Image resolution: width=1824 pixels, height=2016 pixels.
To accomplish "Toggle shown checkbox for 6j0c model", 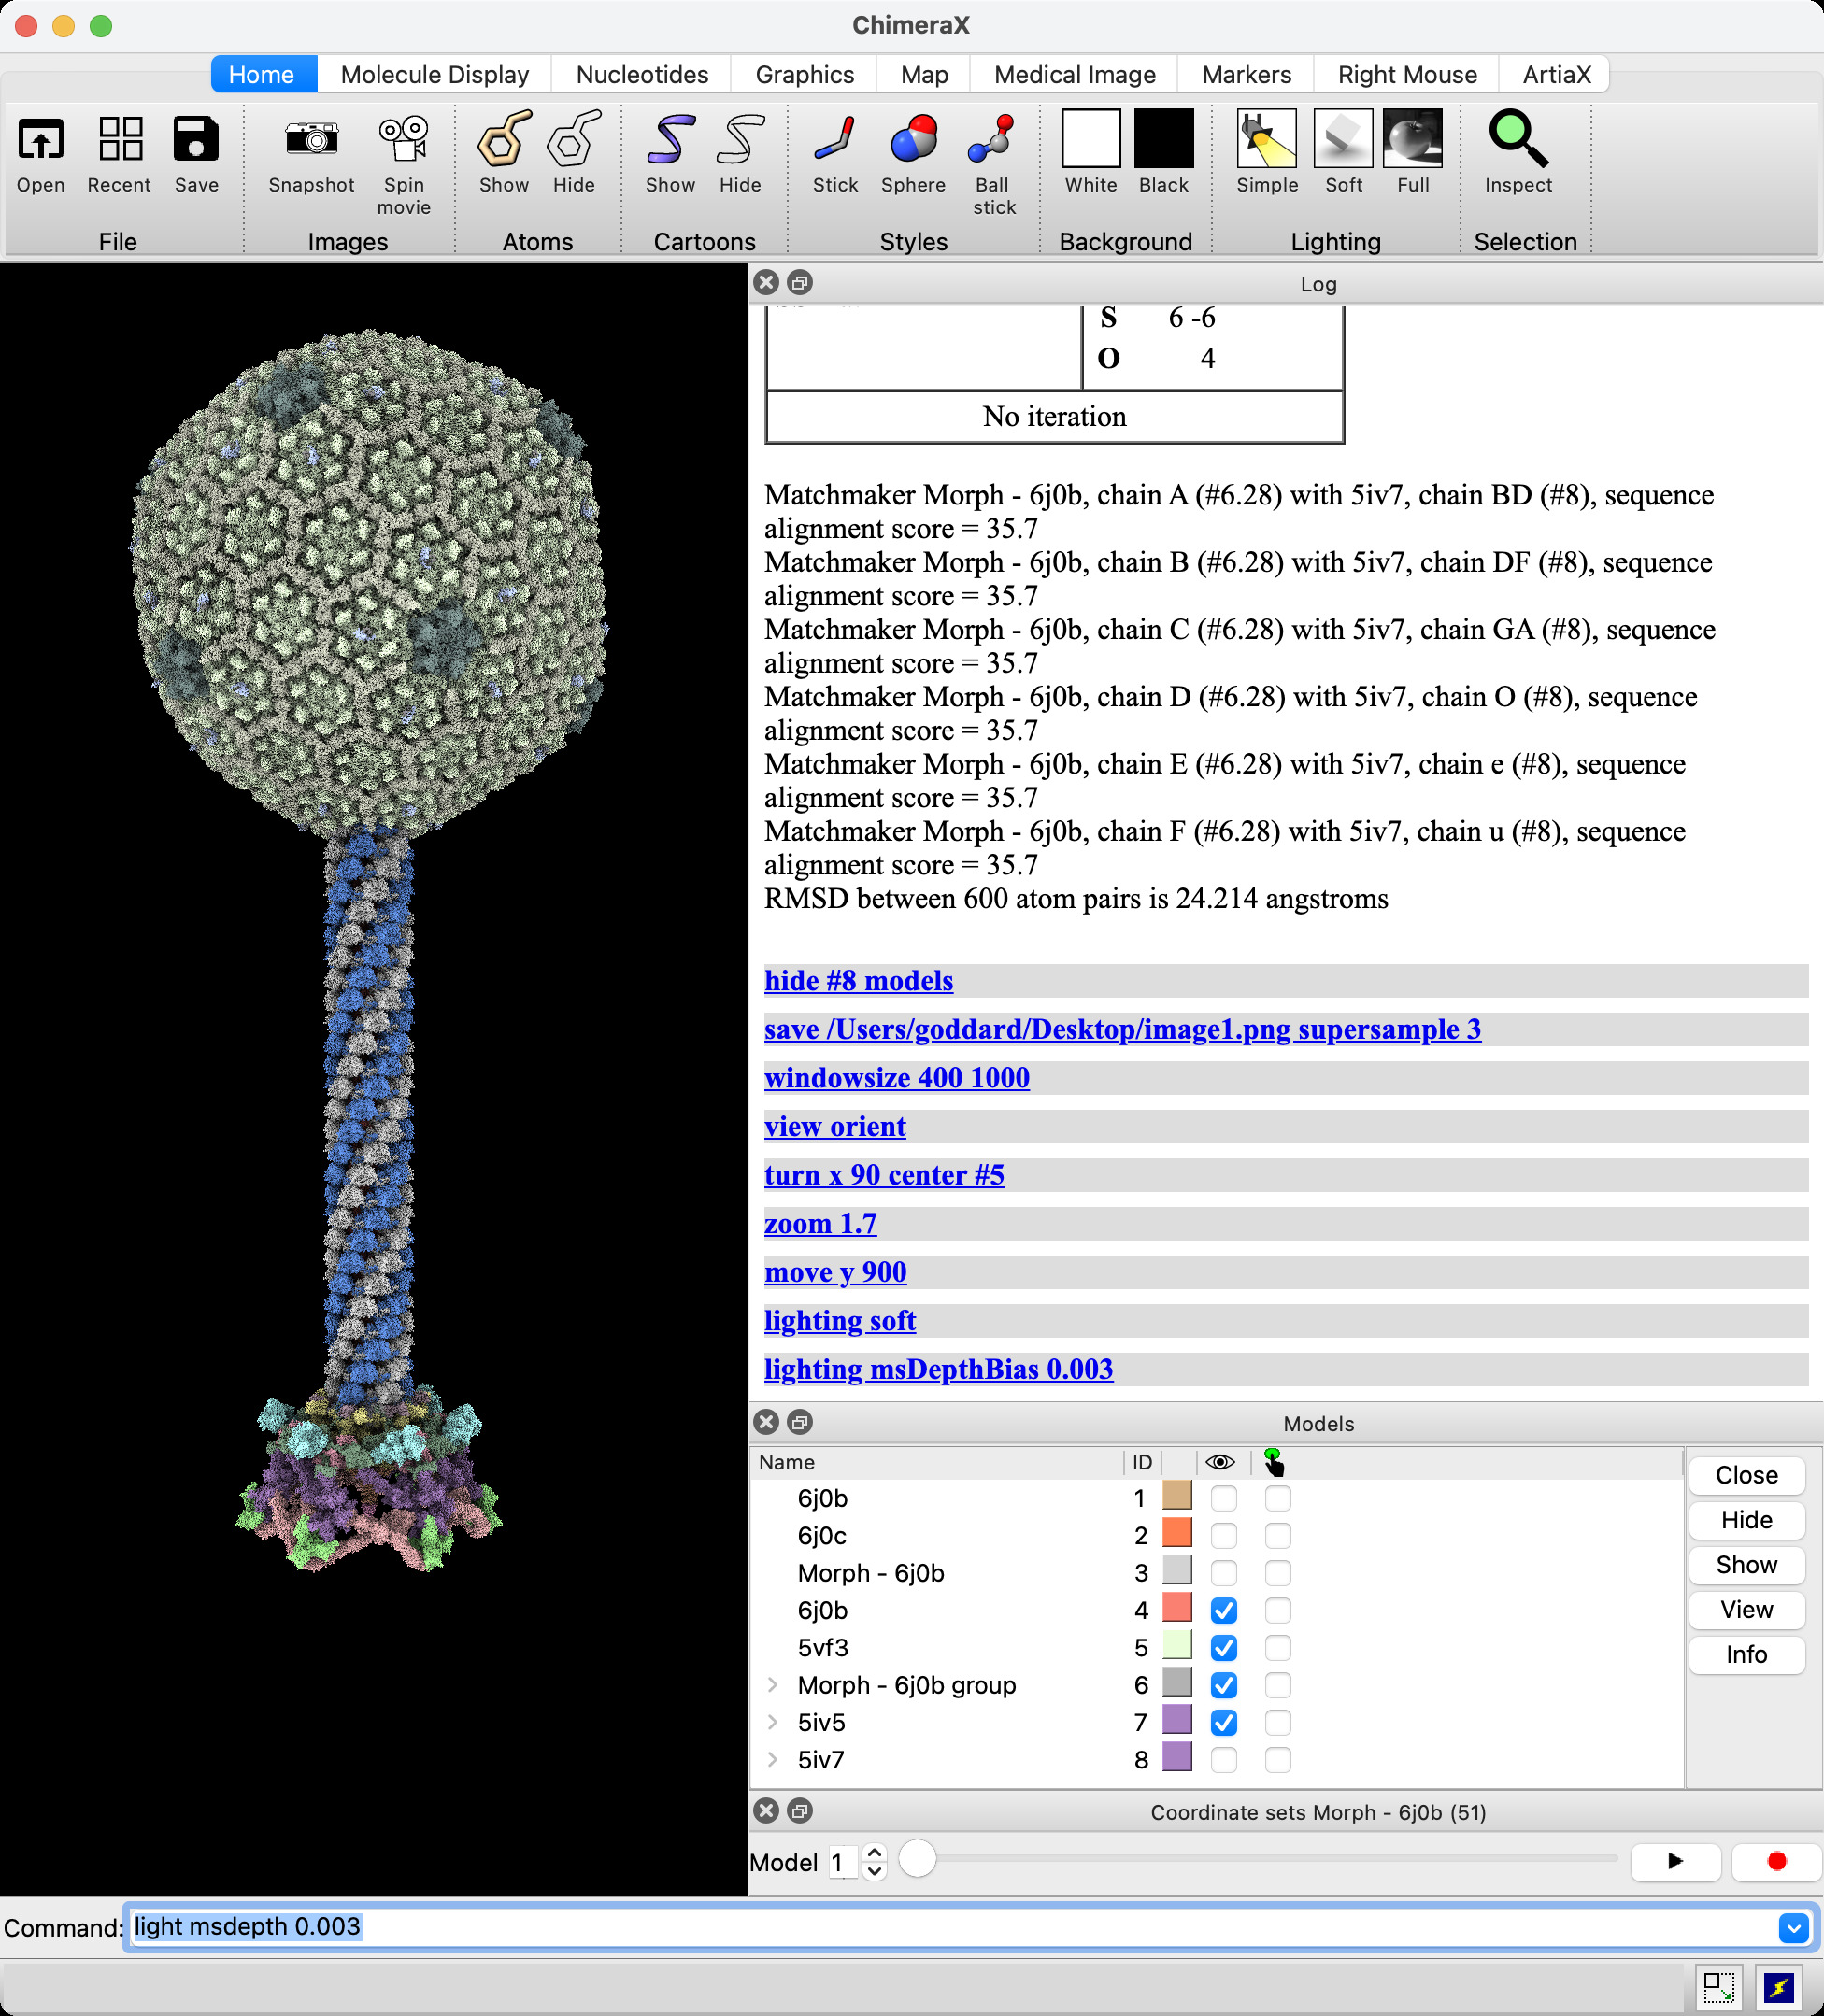I will pyautogui.click(x=1223, y=1536).
